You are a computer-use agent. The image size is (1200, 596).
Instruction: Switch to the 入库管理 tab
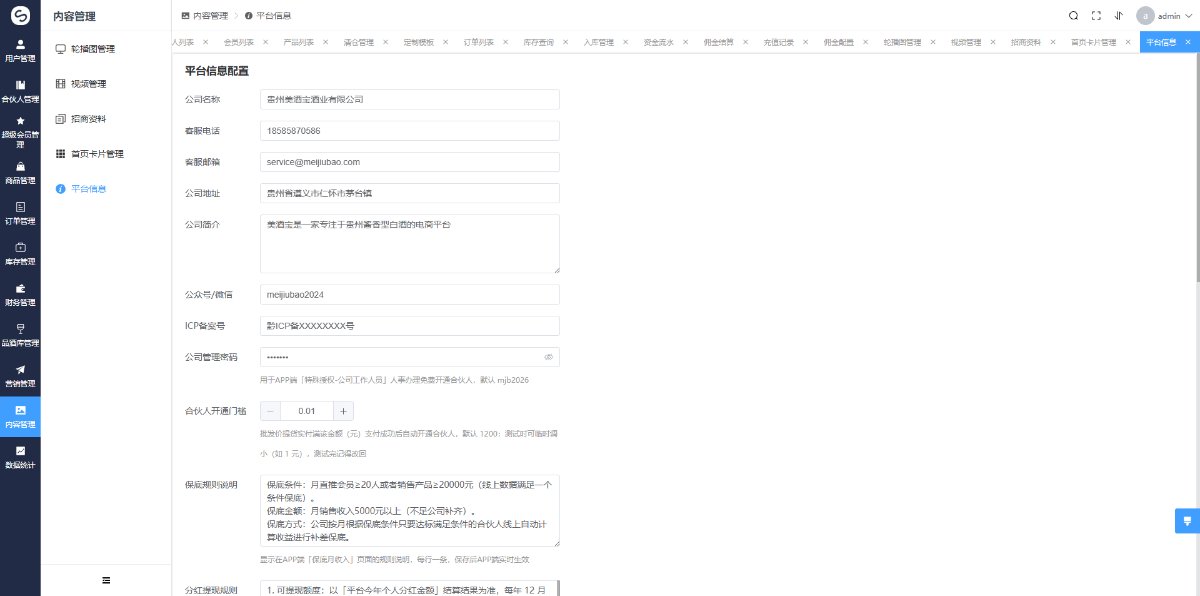pyautogui.click(x=598, y=43)
